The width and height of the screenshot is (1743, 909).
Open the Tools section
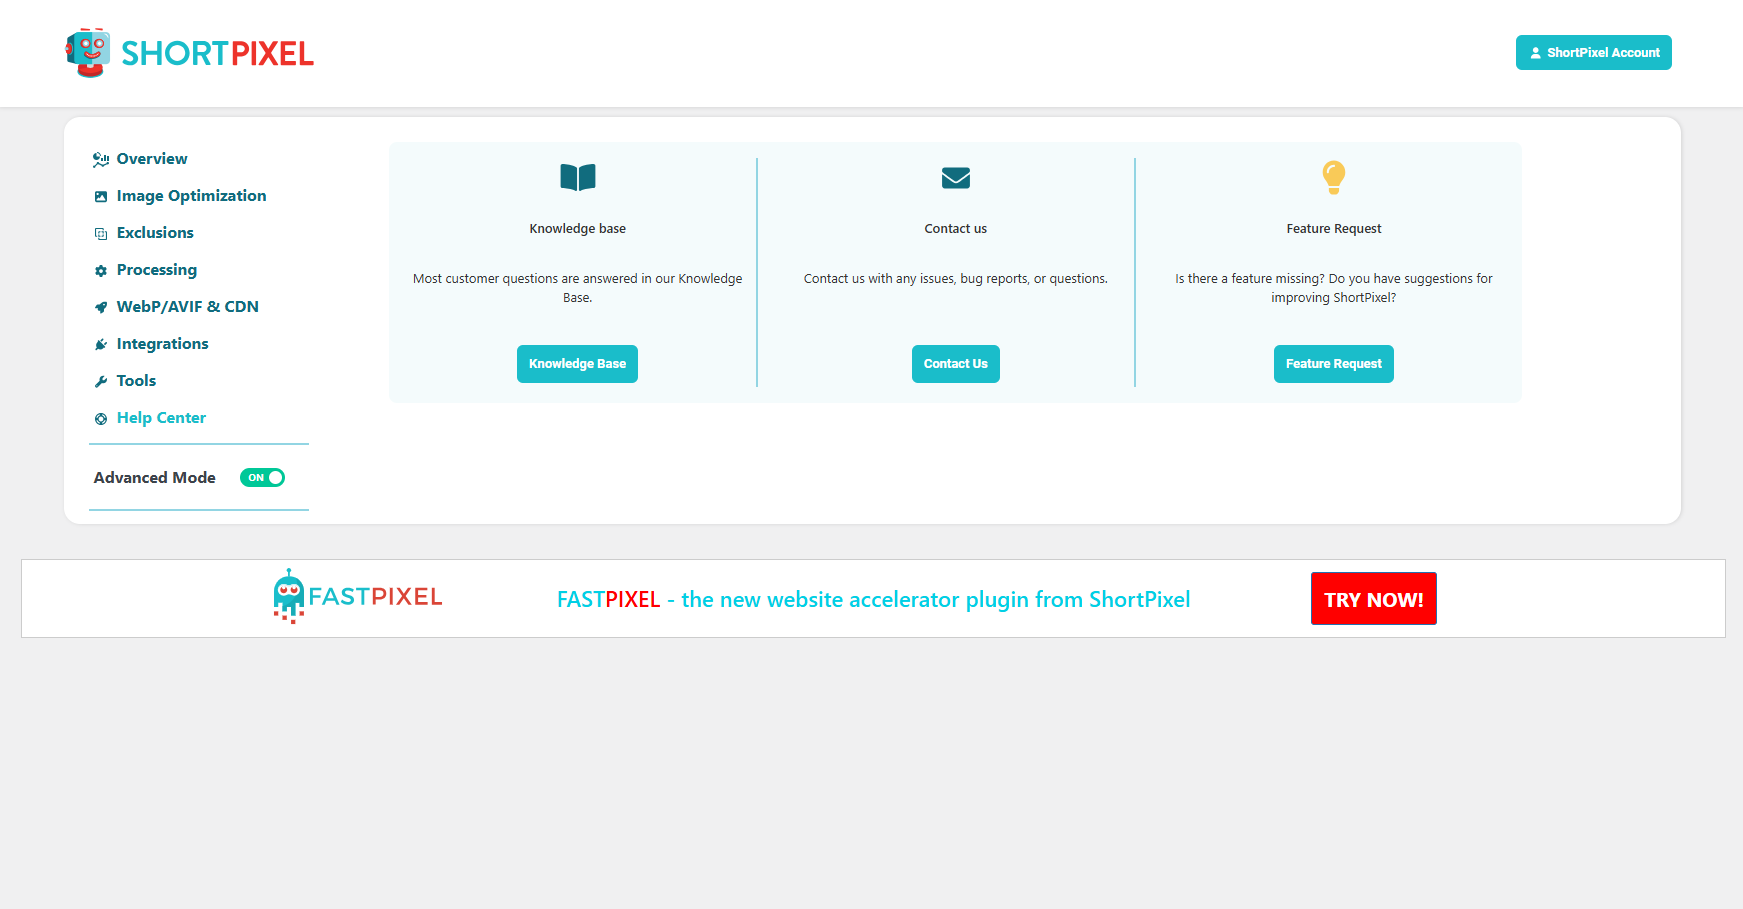136,381
